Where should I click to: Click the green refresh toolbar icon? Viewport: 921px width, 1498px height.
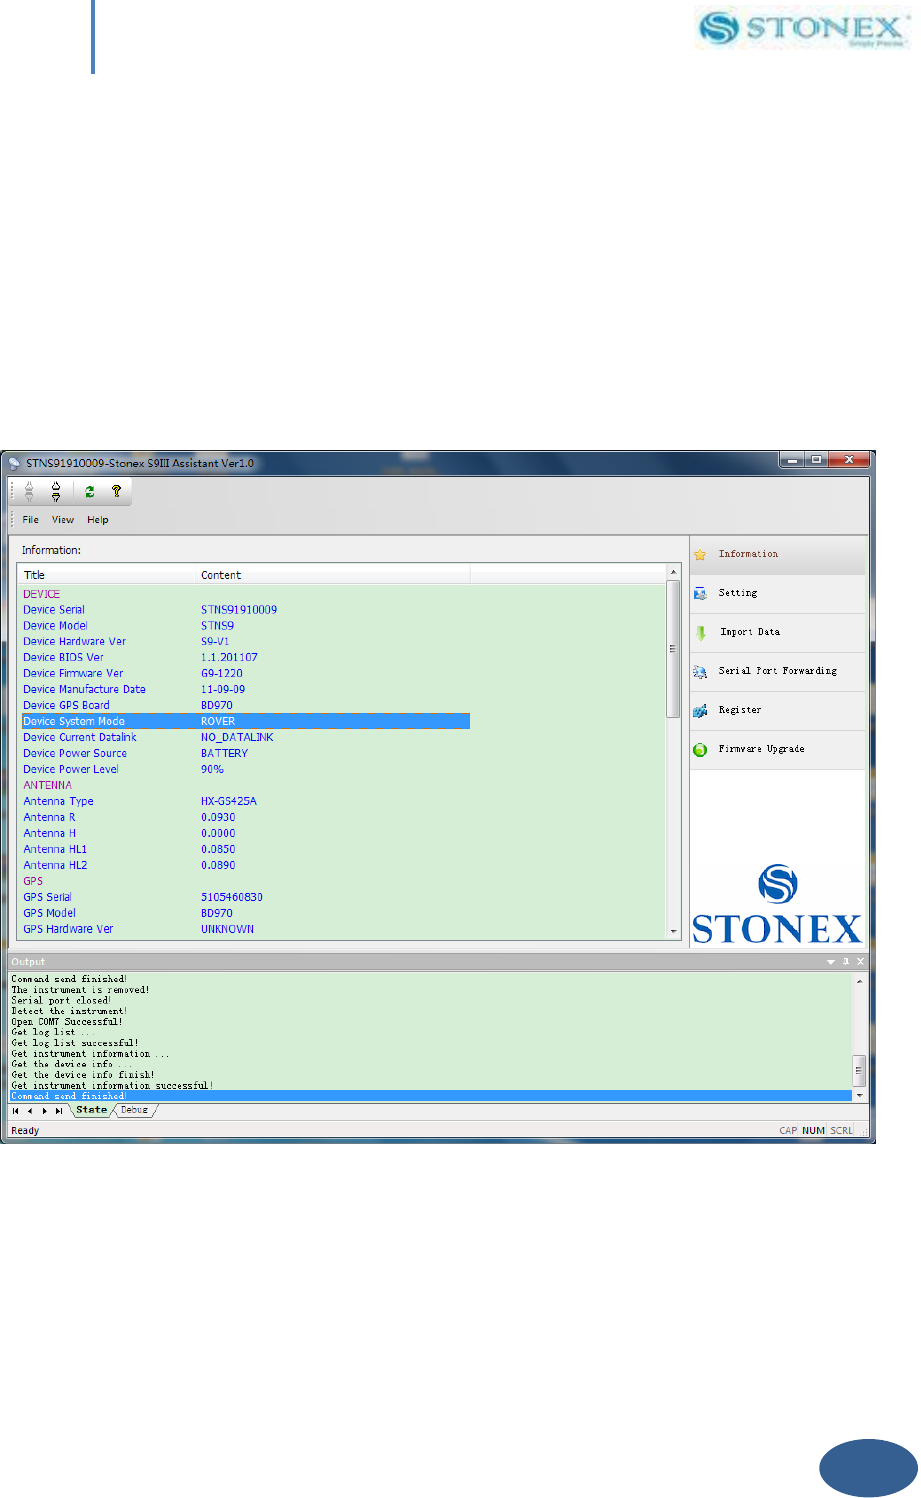[89, 491]
